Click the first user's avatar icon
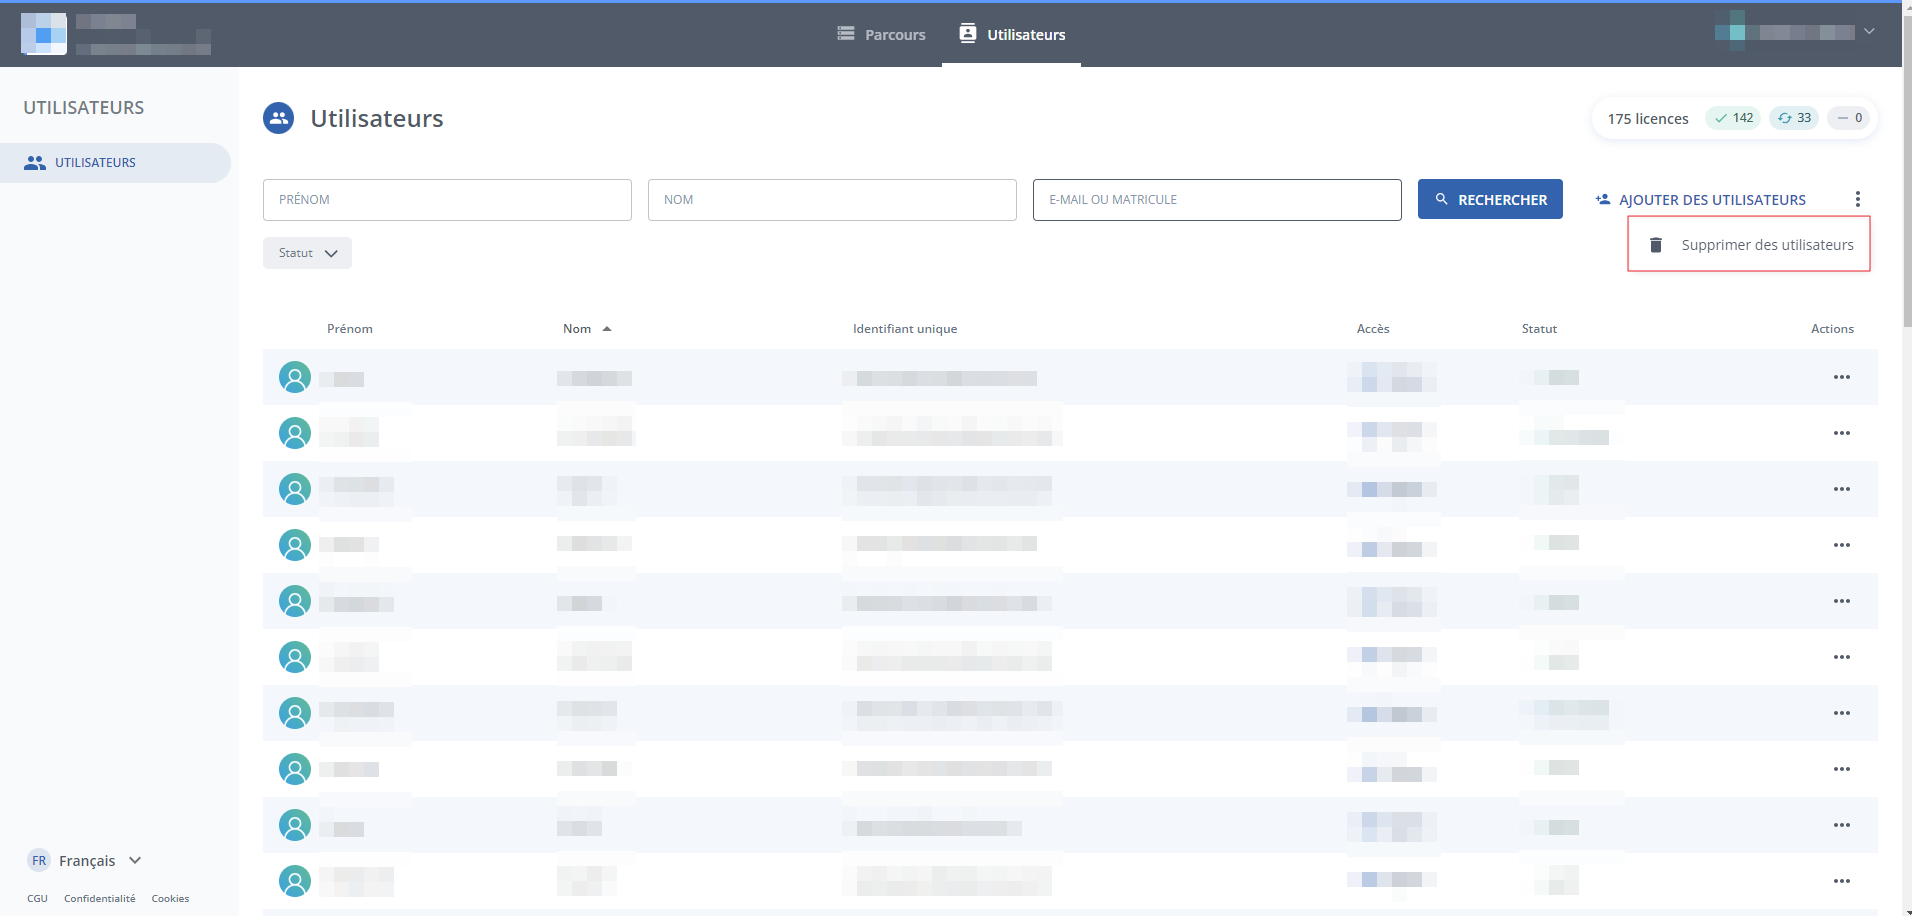The width and height of the screenshot is (1912, 916). click(294, 377)
